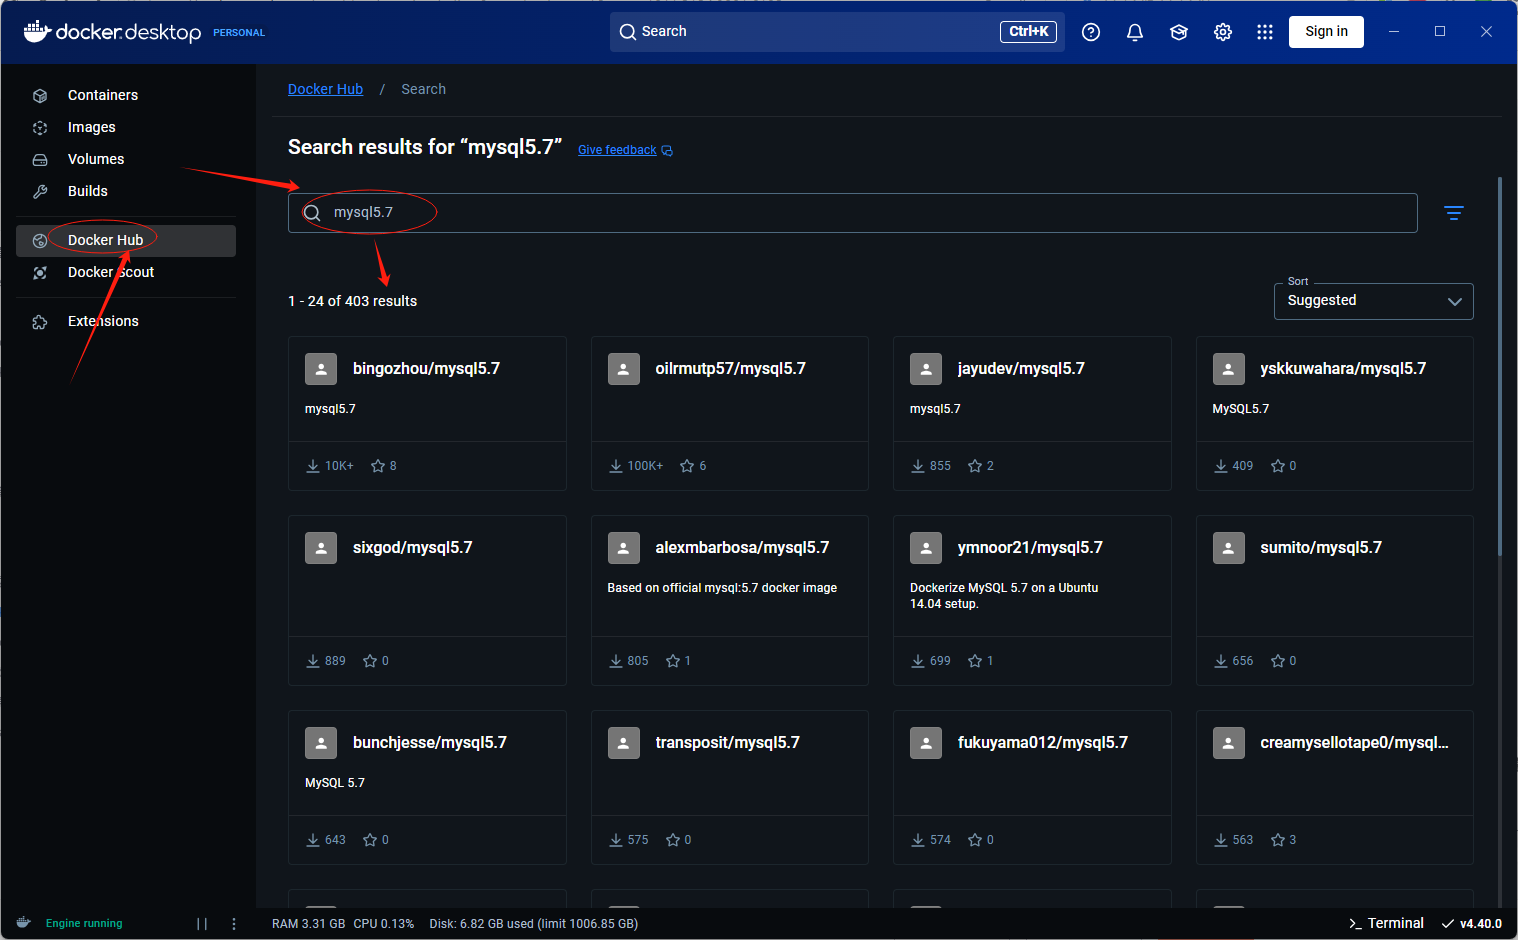Select ymnoor21/mysql5.7 repository
This screenshot has height=940, width=1518.
click(x=1032, y=600)
